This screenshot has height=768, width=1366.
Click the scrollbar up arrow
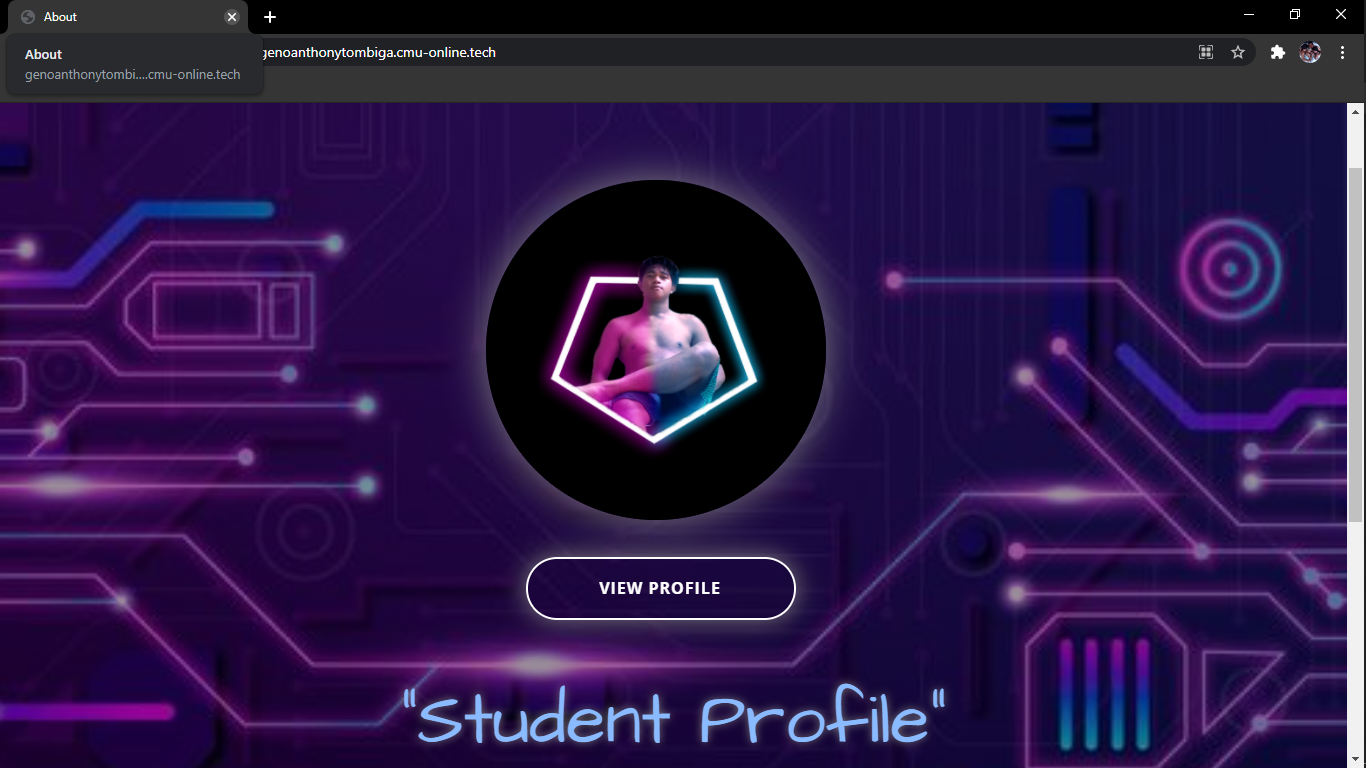(x=1356, y=110)
